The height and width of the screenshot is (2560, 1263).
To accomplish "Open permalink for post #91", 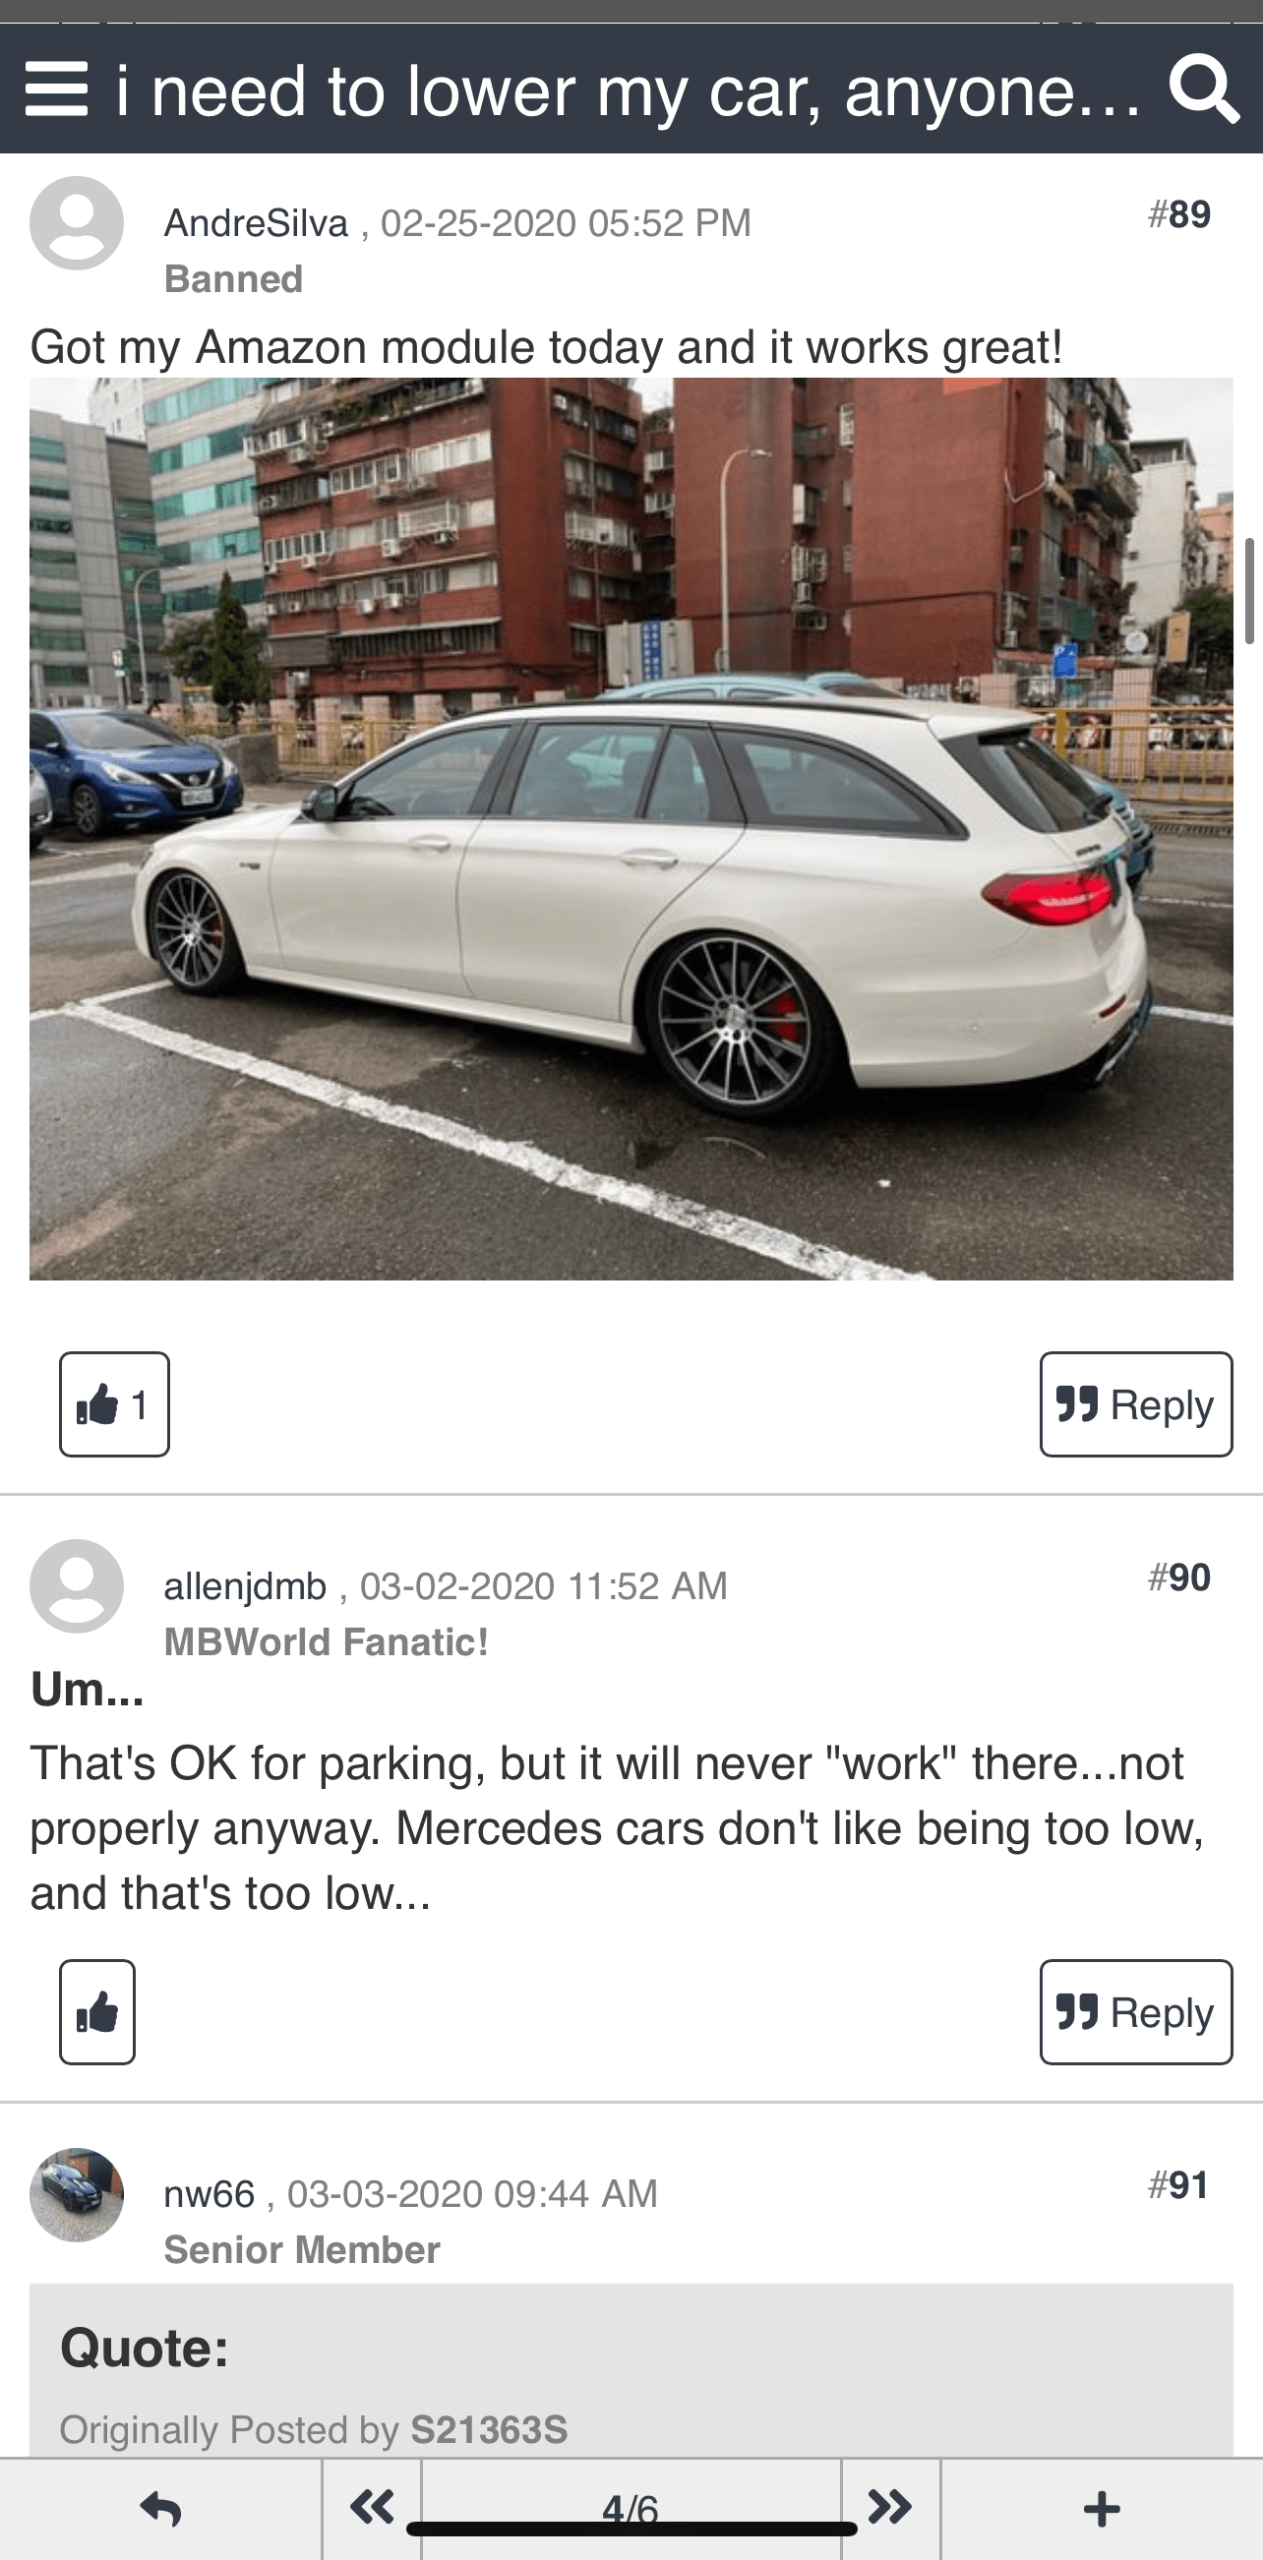I will coord(1179,2185).
